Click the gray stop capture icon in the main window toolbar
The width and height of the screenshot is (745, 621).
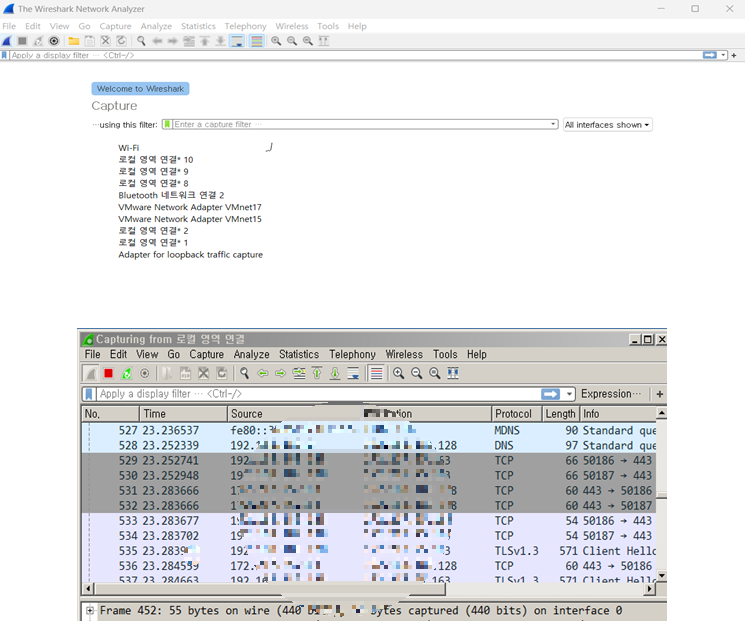(x=22, y=41)
